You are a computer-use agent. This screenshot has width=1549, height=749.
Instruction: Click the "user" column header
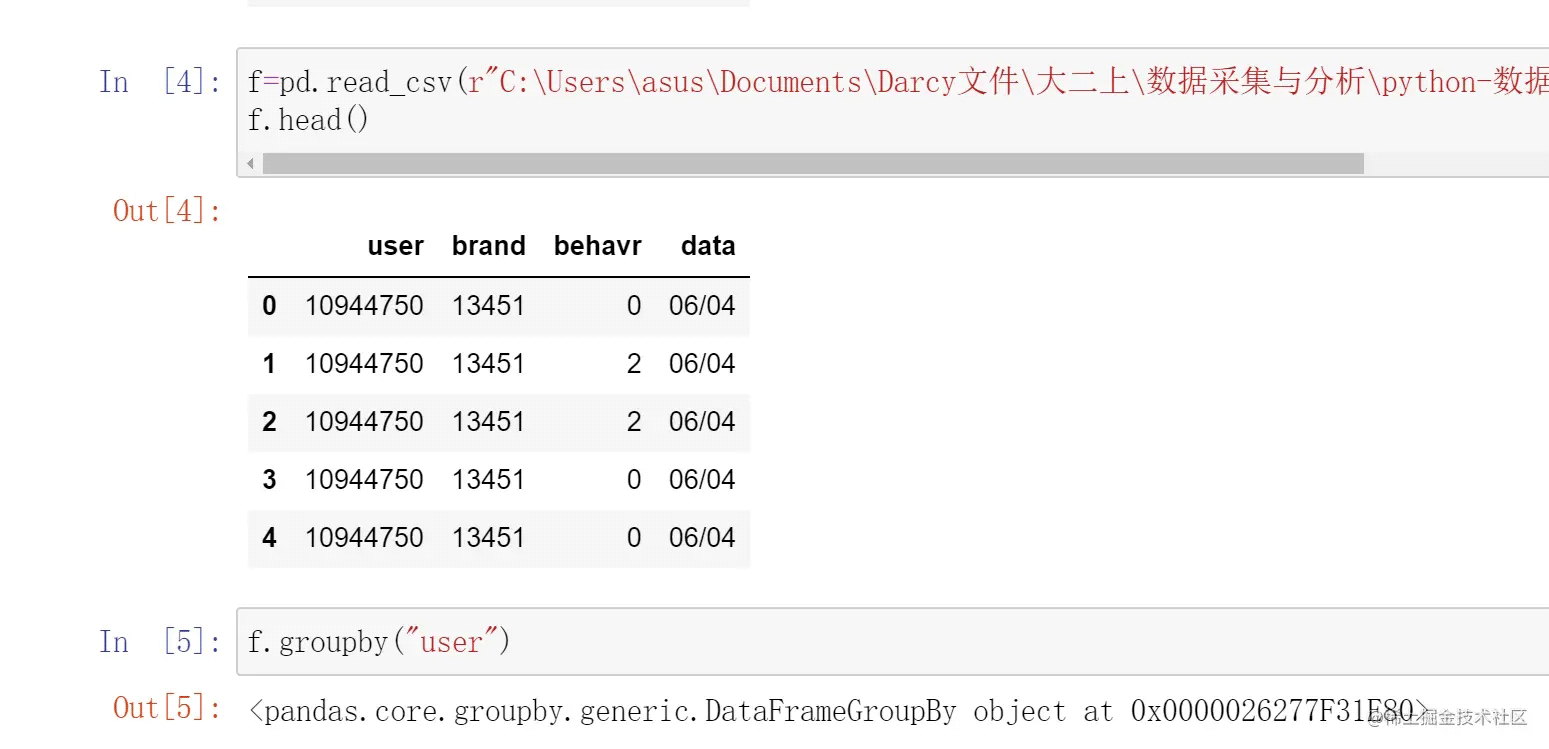click(395, 246)
